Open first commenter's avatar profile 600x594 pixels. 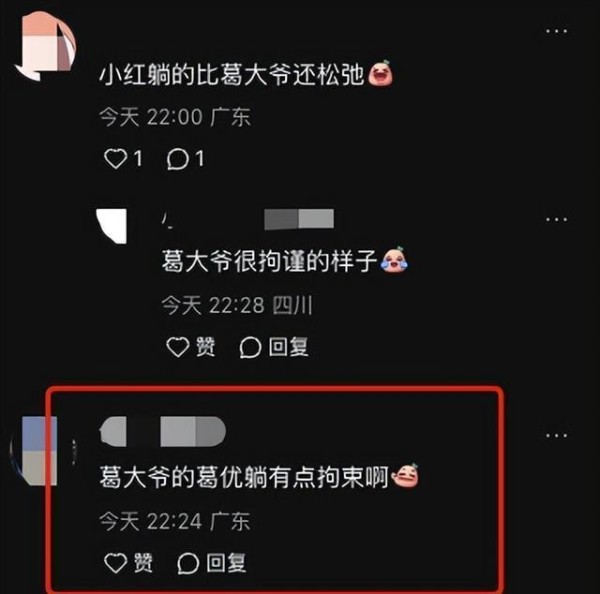(x=45, y=46)
